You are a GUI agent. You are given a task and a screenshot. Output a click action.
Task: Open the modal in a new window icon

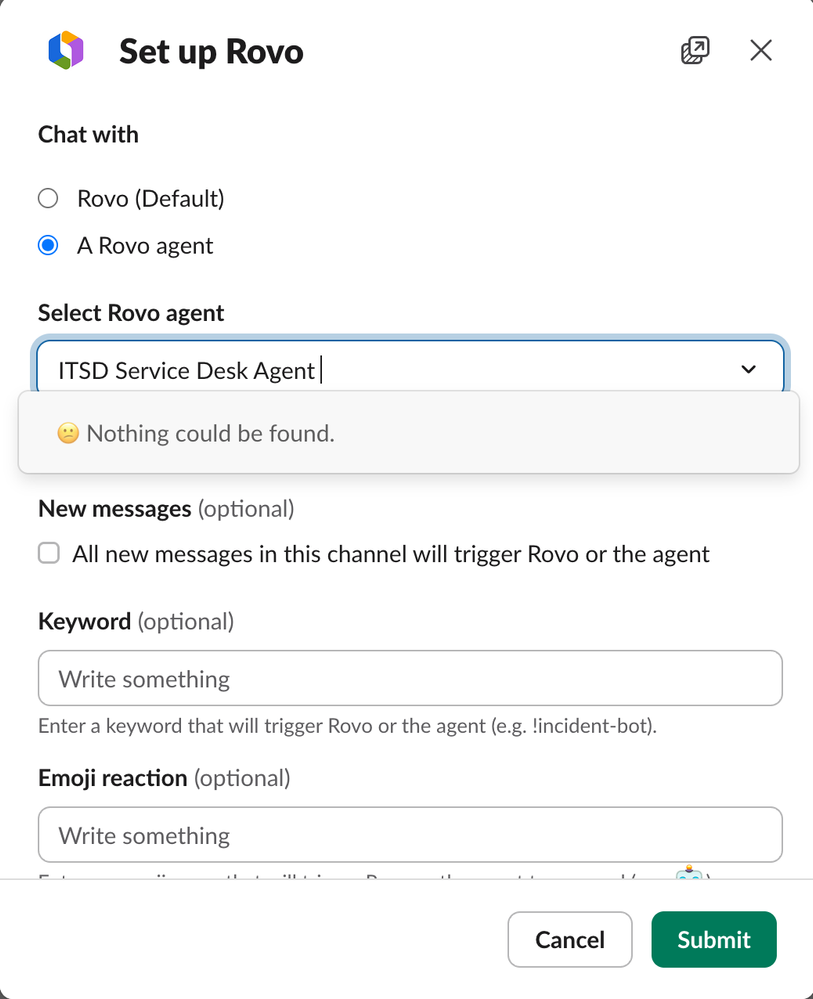click(x=695, y=50)
